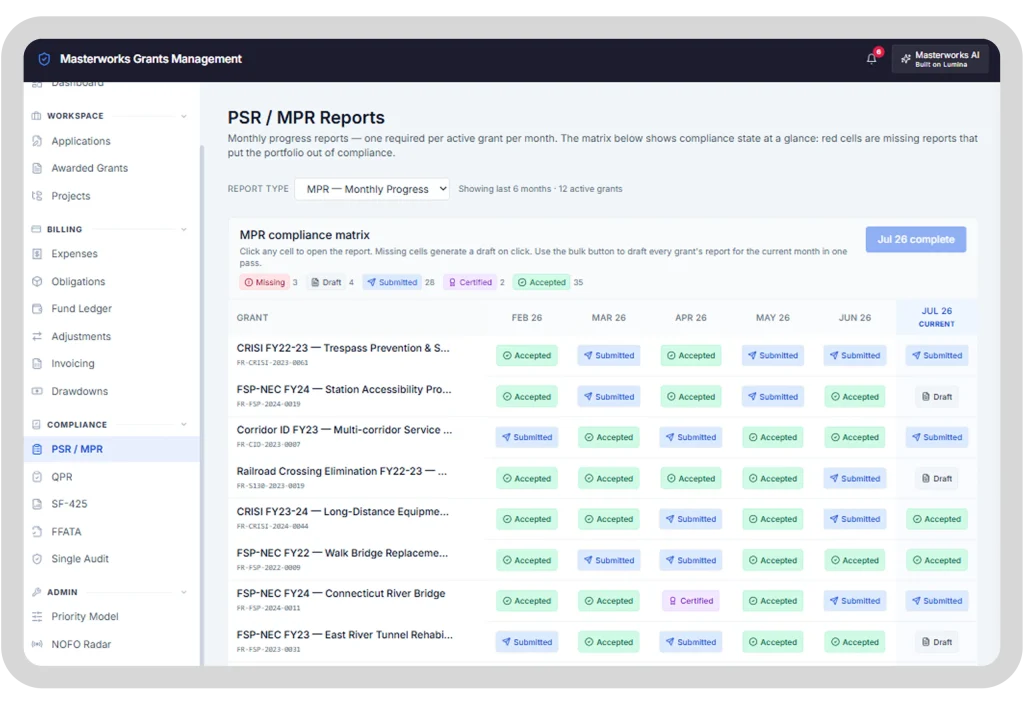Click the FEB 26 column header
The image size is (1024, 705).
pos(526,317)
